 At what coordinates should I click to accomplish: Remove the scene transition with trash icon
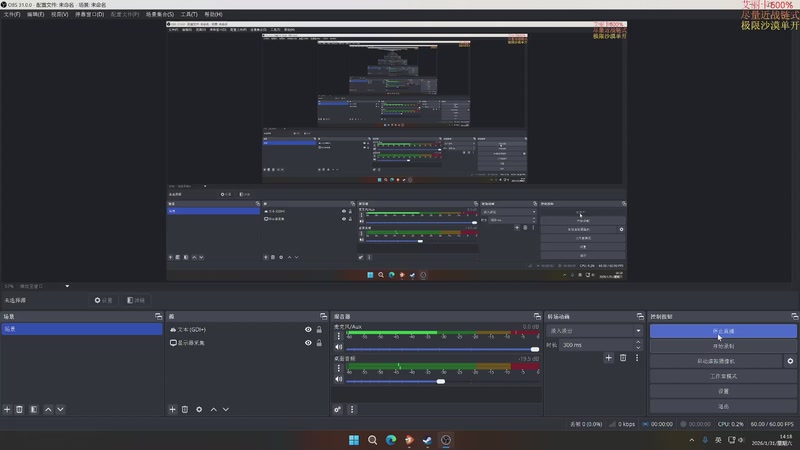coord(623,358)
